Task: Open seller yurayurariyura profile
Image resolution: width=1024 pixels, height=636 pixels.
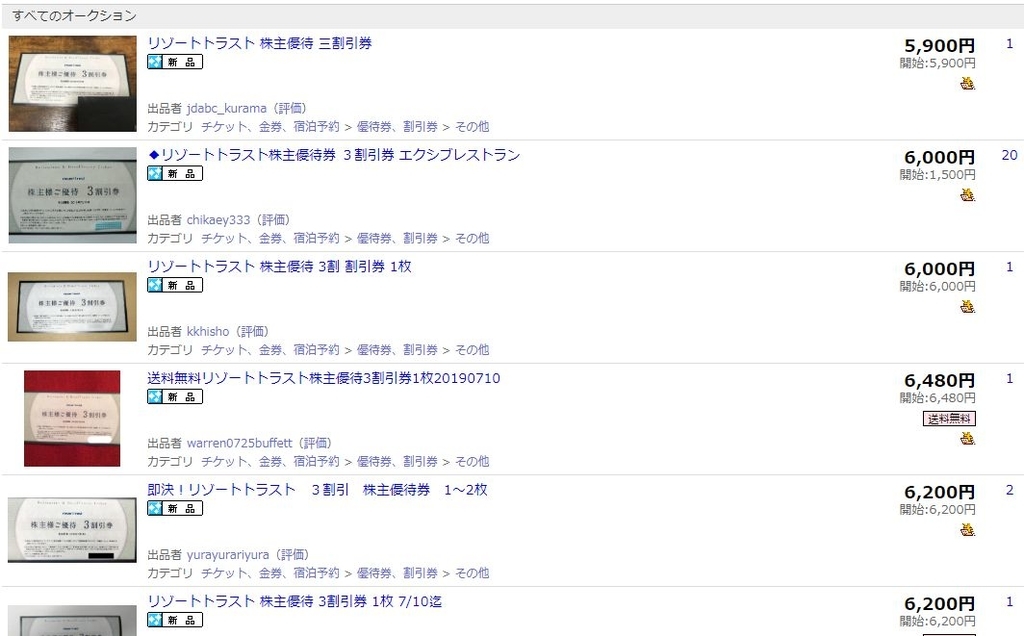Action: (x=228, y=555)
